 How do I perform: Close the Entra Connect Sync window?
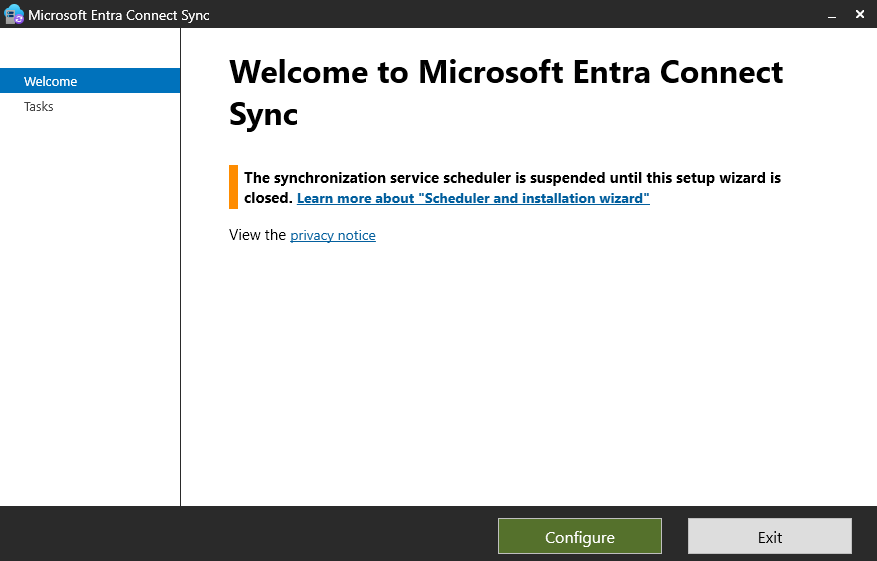(x=860, y=14)
